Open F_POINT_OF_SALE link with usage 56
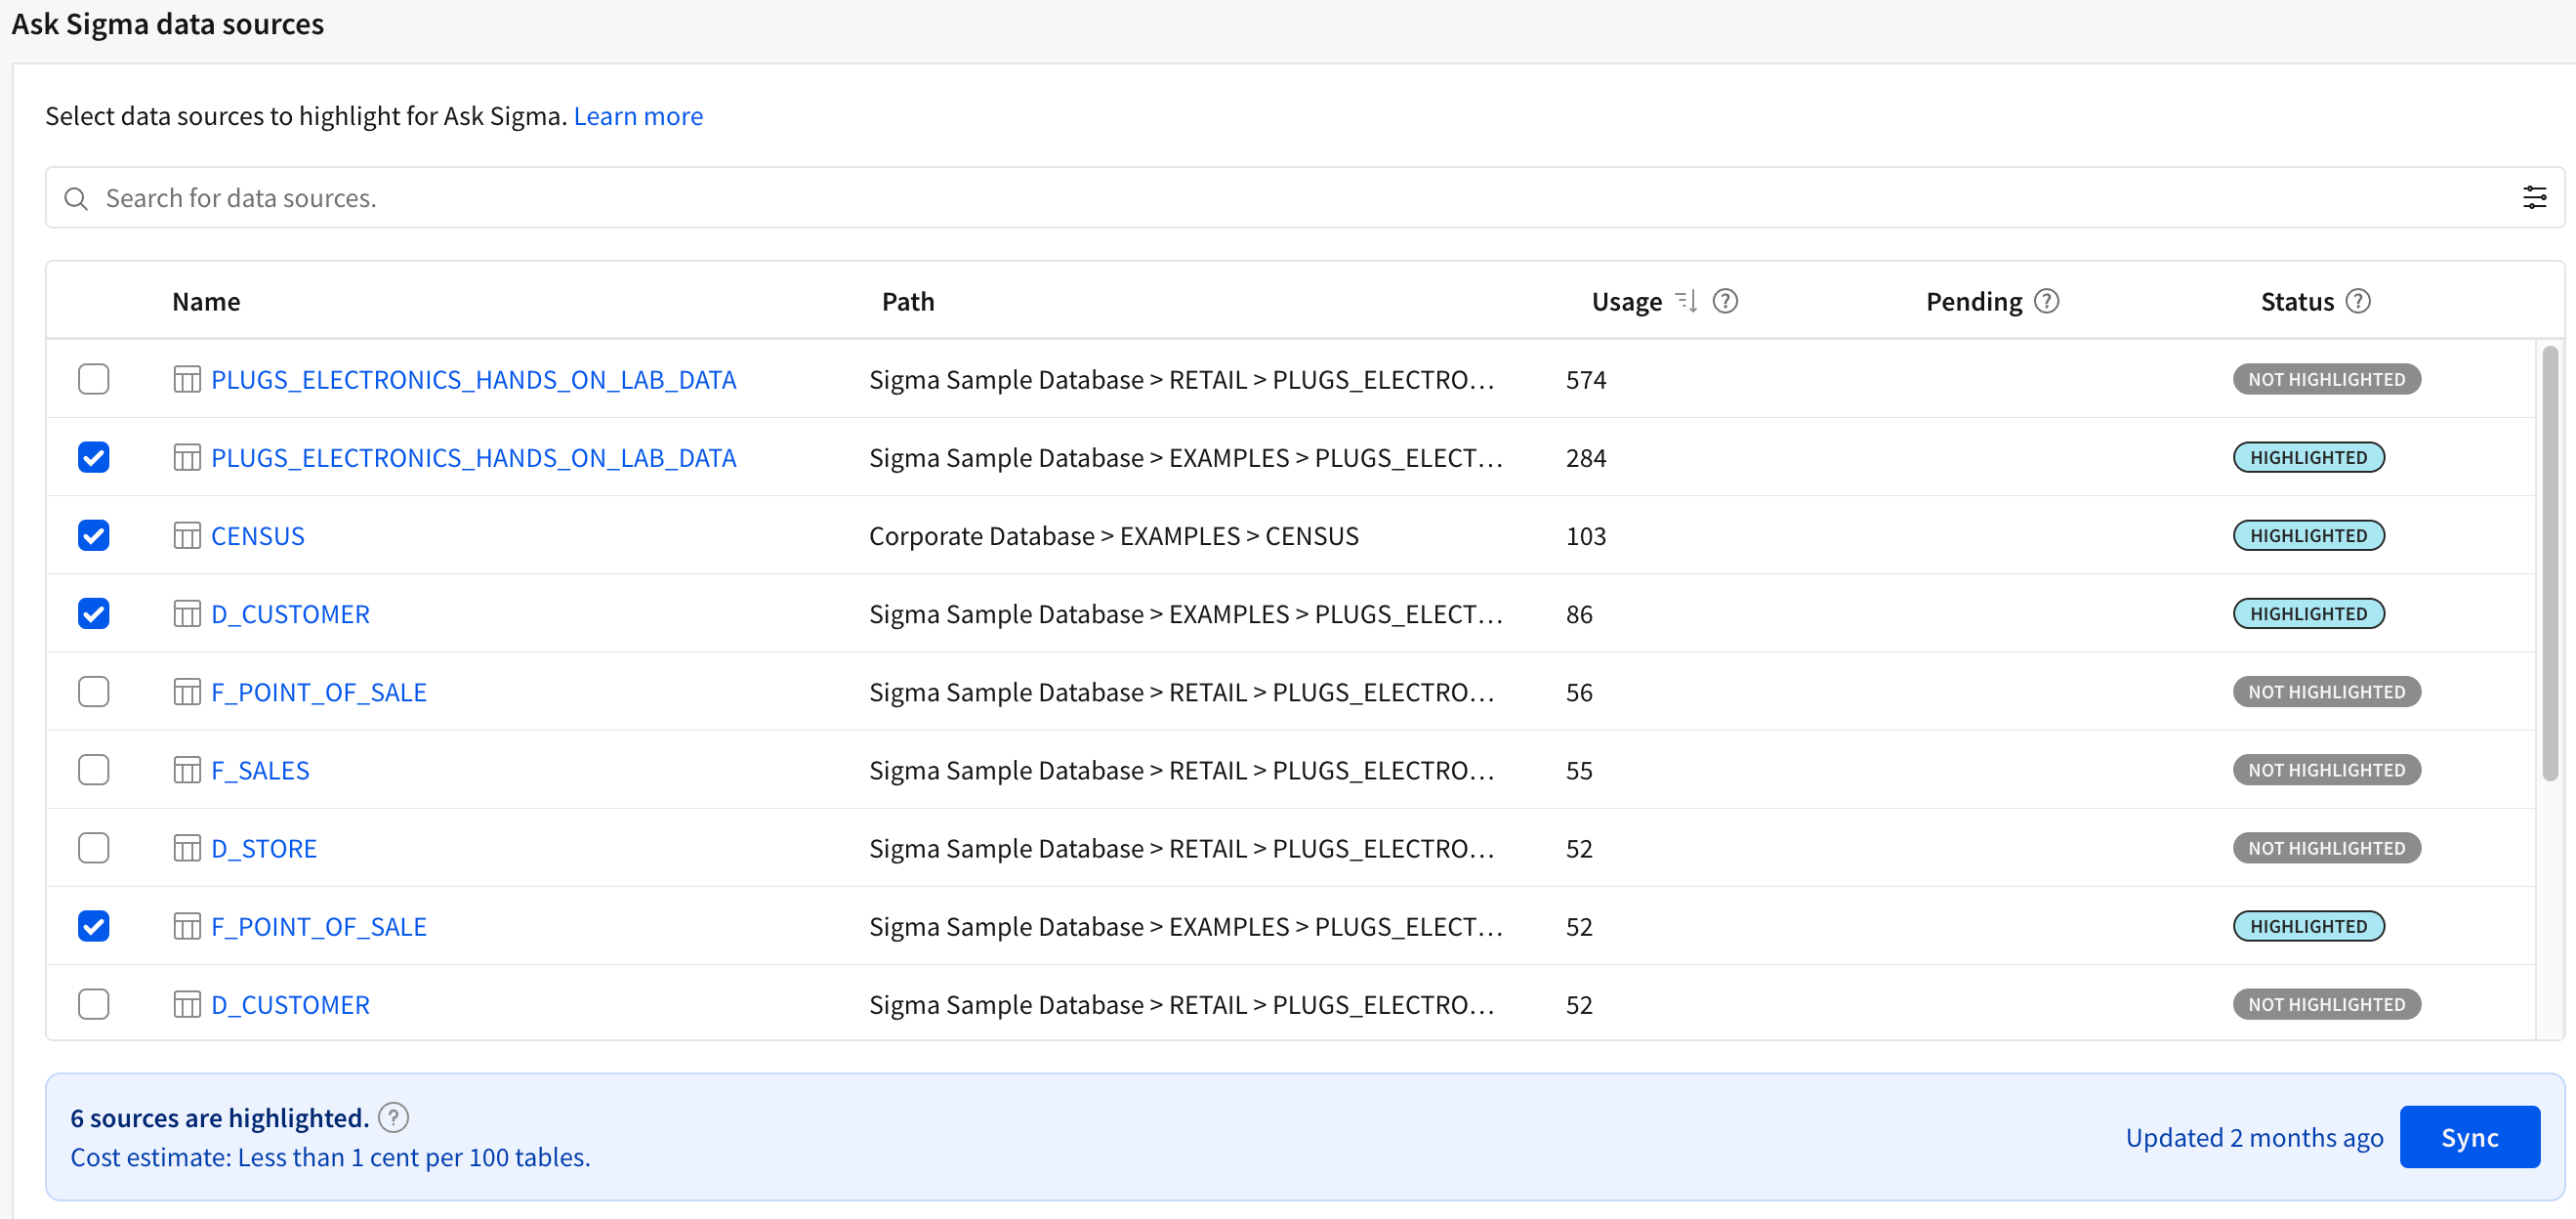 [x=319, y=691]
